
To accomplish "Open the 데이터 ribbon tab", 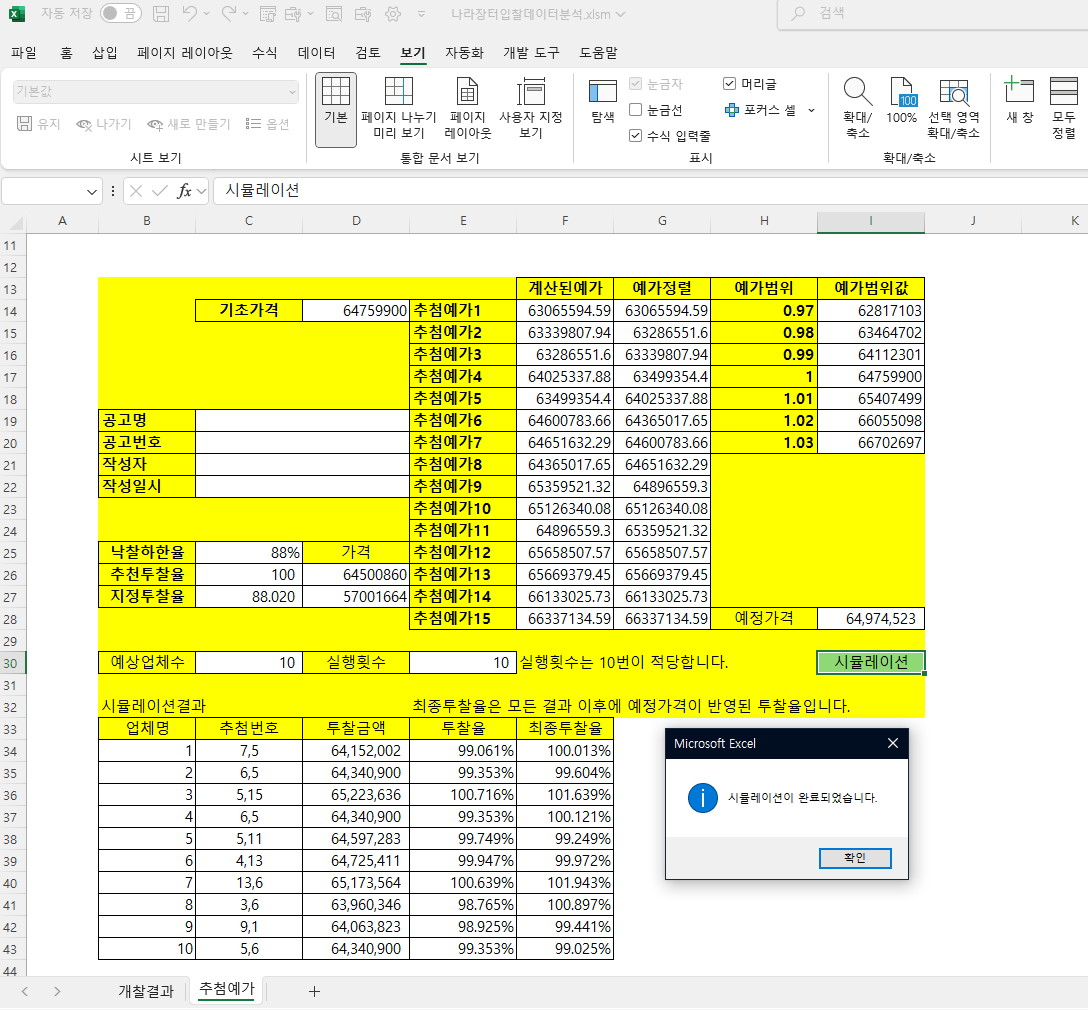I will [316, 53].
